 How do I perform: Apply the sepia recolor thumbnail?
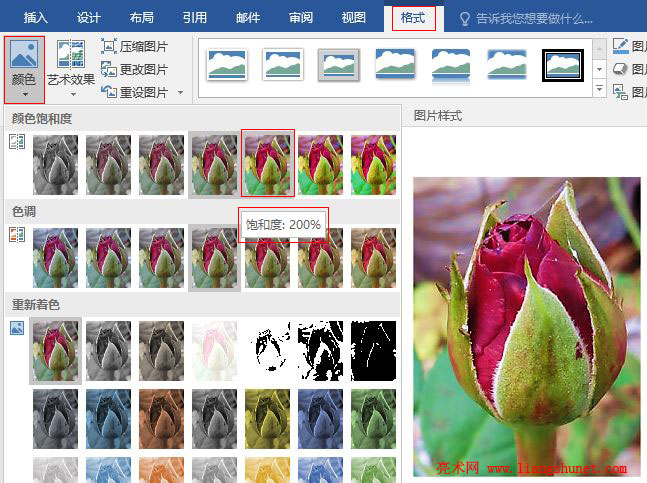coord(161,351)
